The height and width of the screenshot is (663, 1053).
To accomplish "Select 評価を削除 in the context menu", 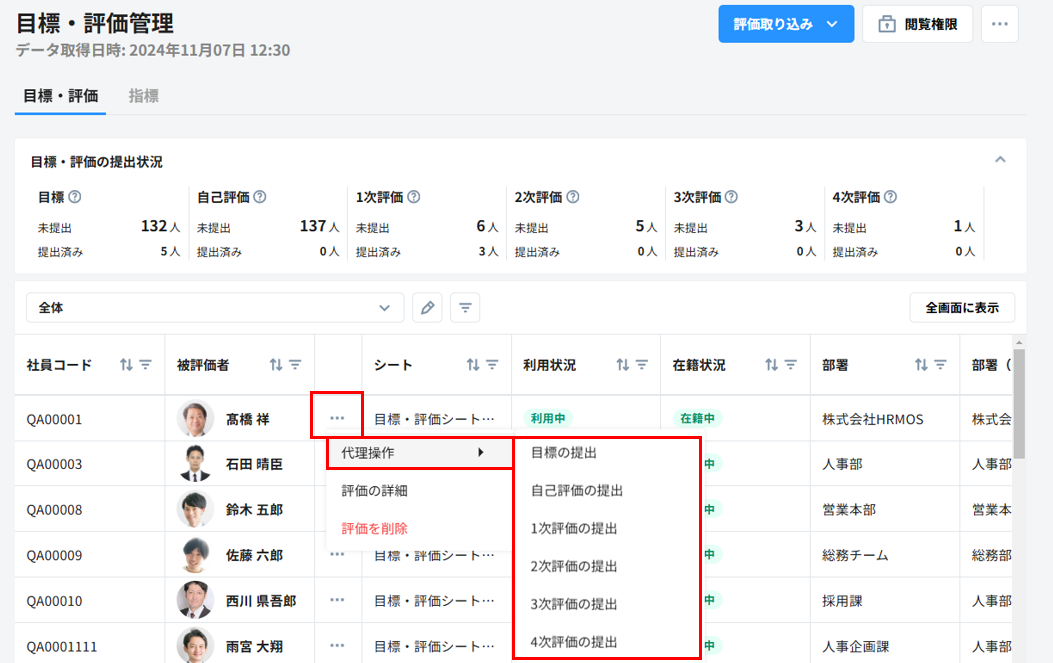I will pyautogui.click(x=374, y=528).
